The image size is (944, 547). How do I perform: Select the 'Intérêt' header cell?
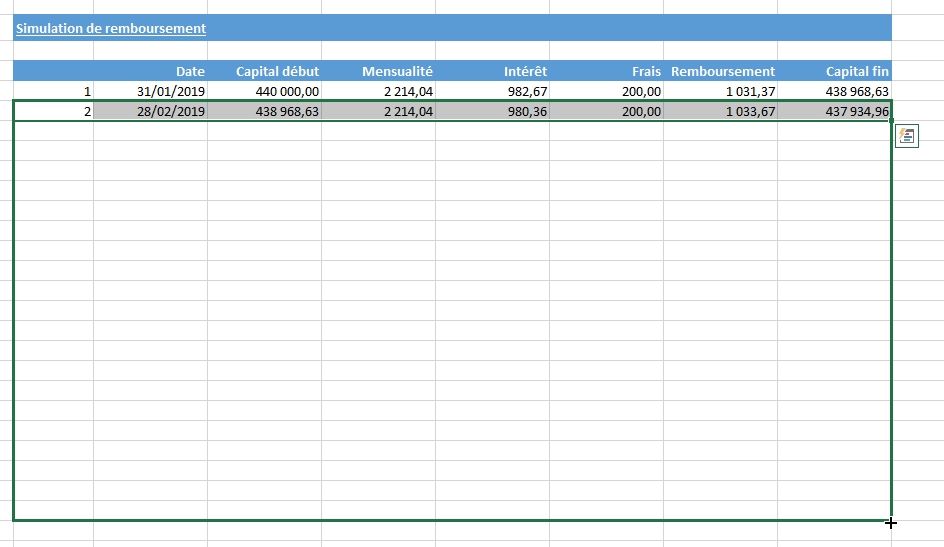[493, 71]
